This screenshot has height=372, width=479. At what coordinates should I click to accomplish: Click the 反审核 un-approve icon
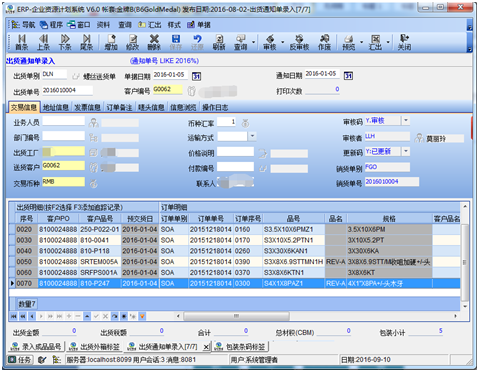(299, 42)
